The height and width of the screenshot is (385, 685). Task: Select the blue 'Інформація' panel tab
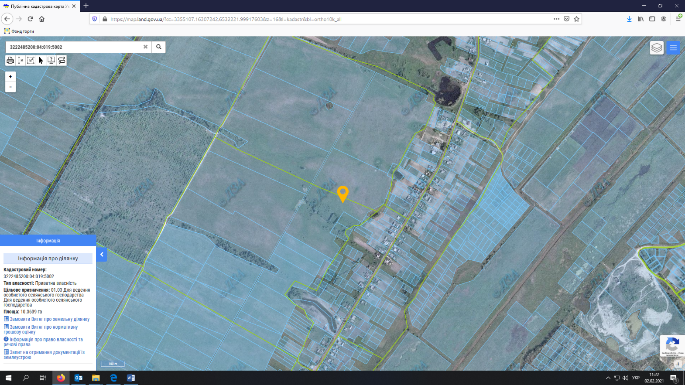48,240
